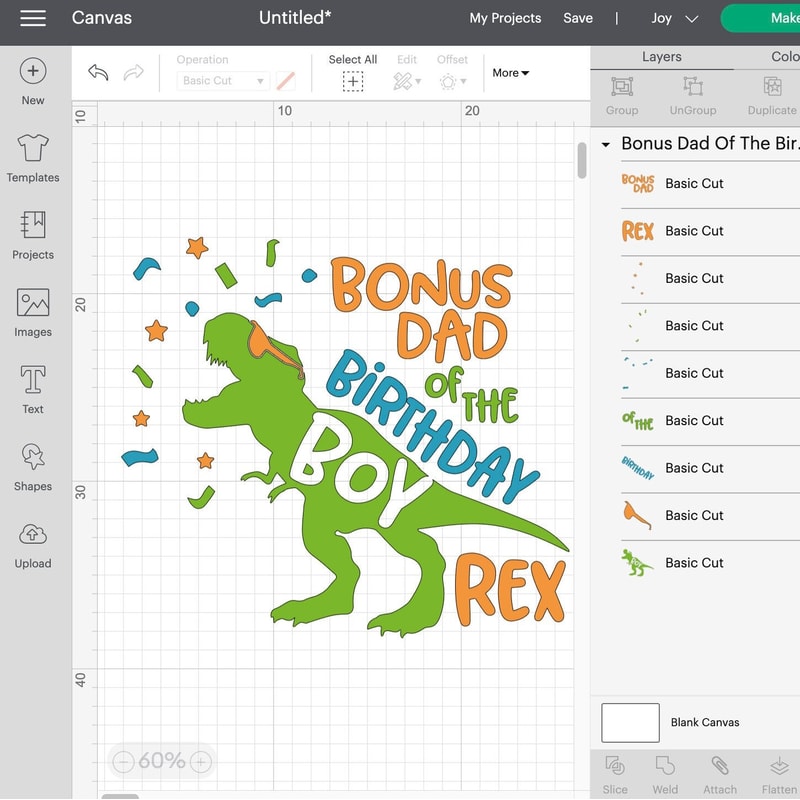Select the Slice tool
800x800 pixels.
[614, 772]
